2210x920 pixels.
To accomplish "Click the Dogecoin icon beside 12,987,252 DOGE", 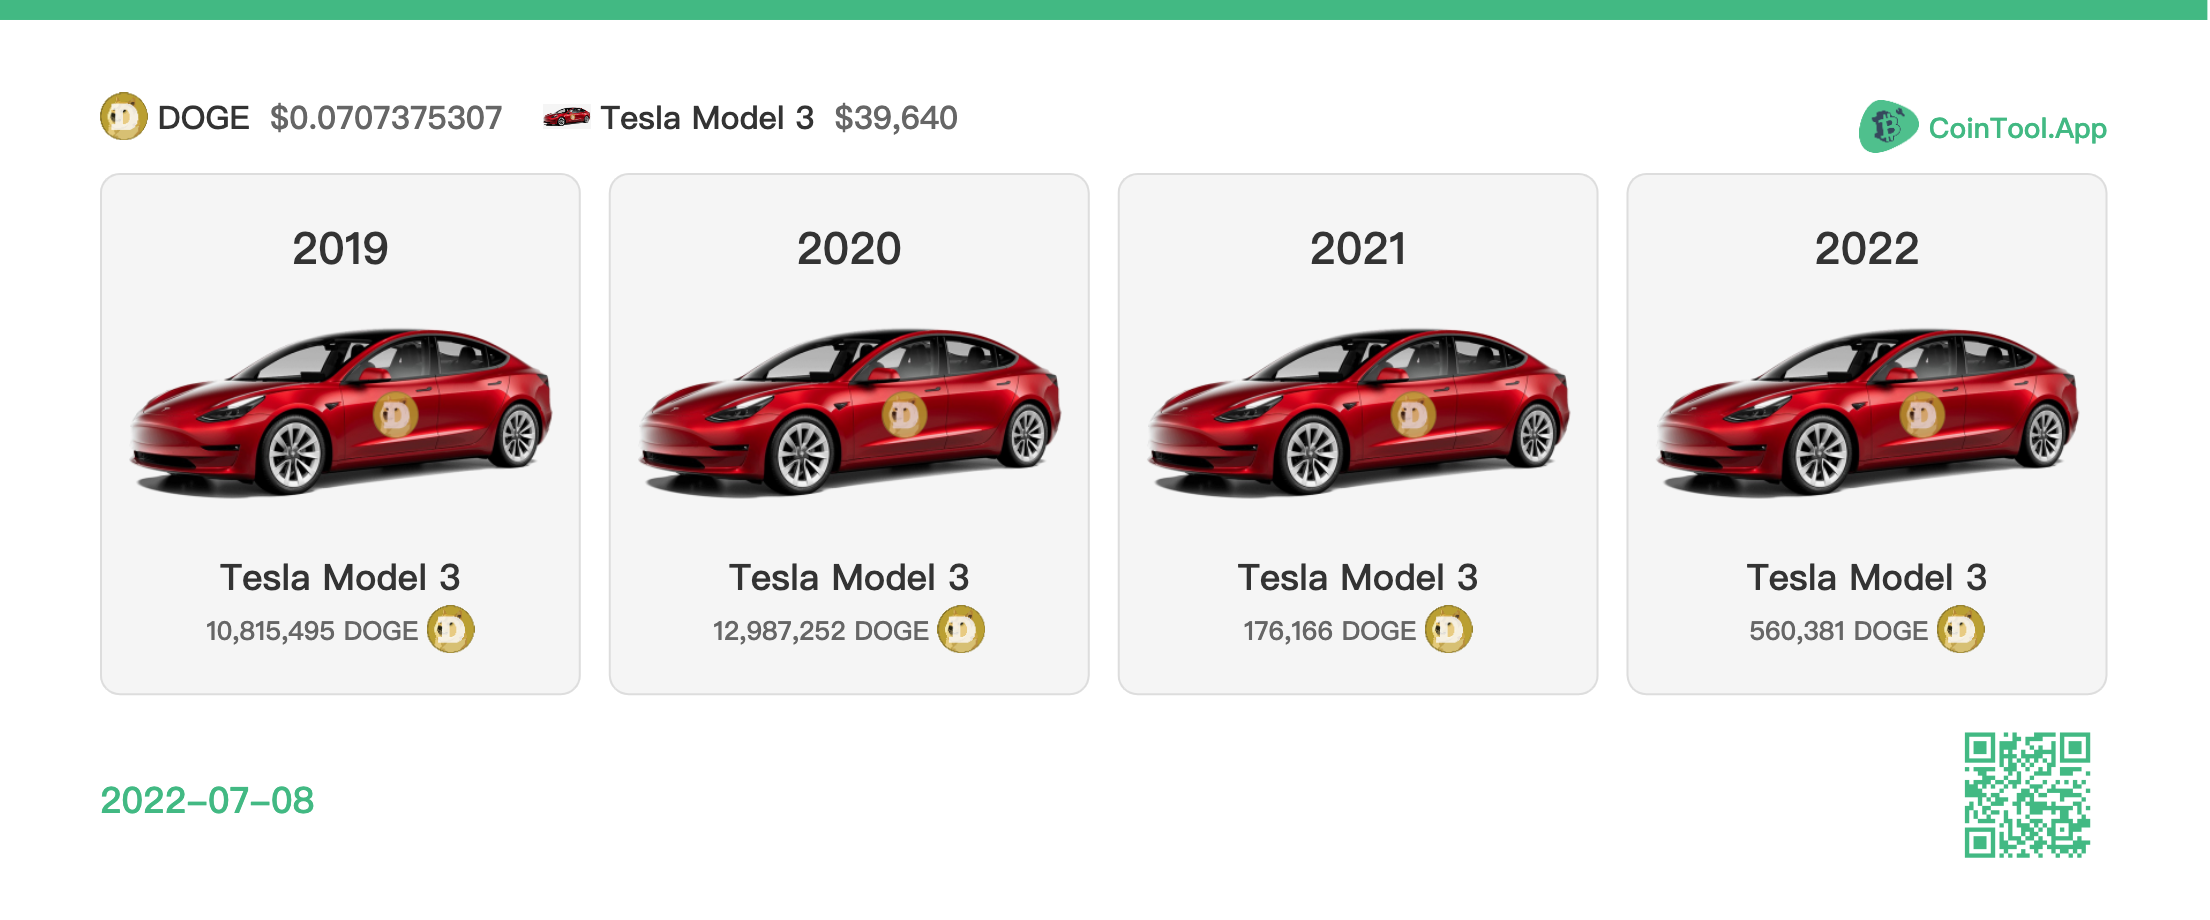I will [x=961, y=630].
